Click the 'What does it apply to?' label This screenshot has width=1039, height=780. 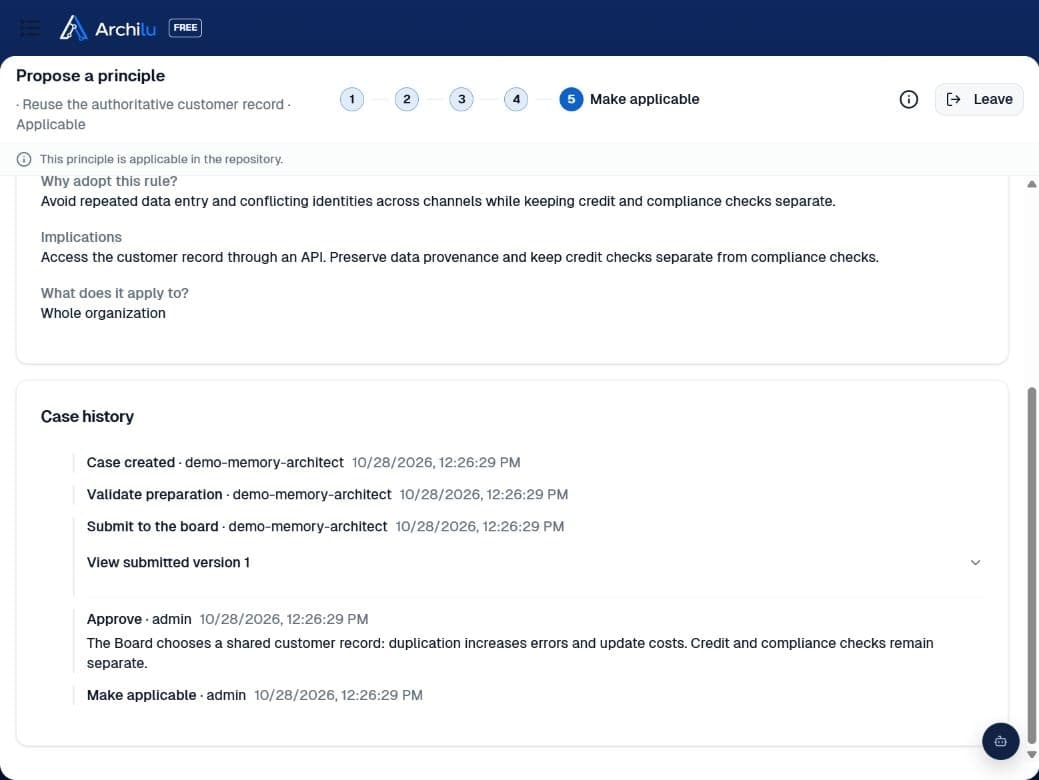tap(115, 293)
